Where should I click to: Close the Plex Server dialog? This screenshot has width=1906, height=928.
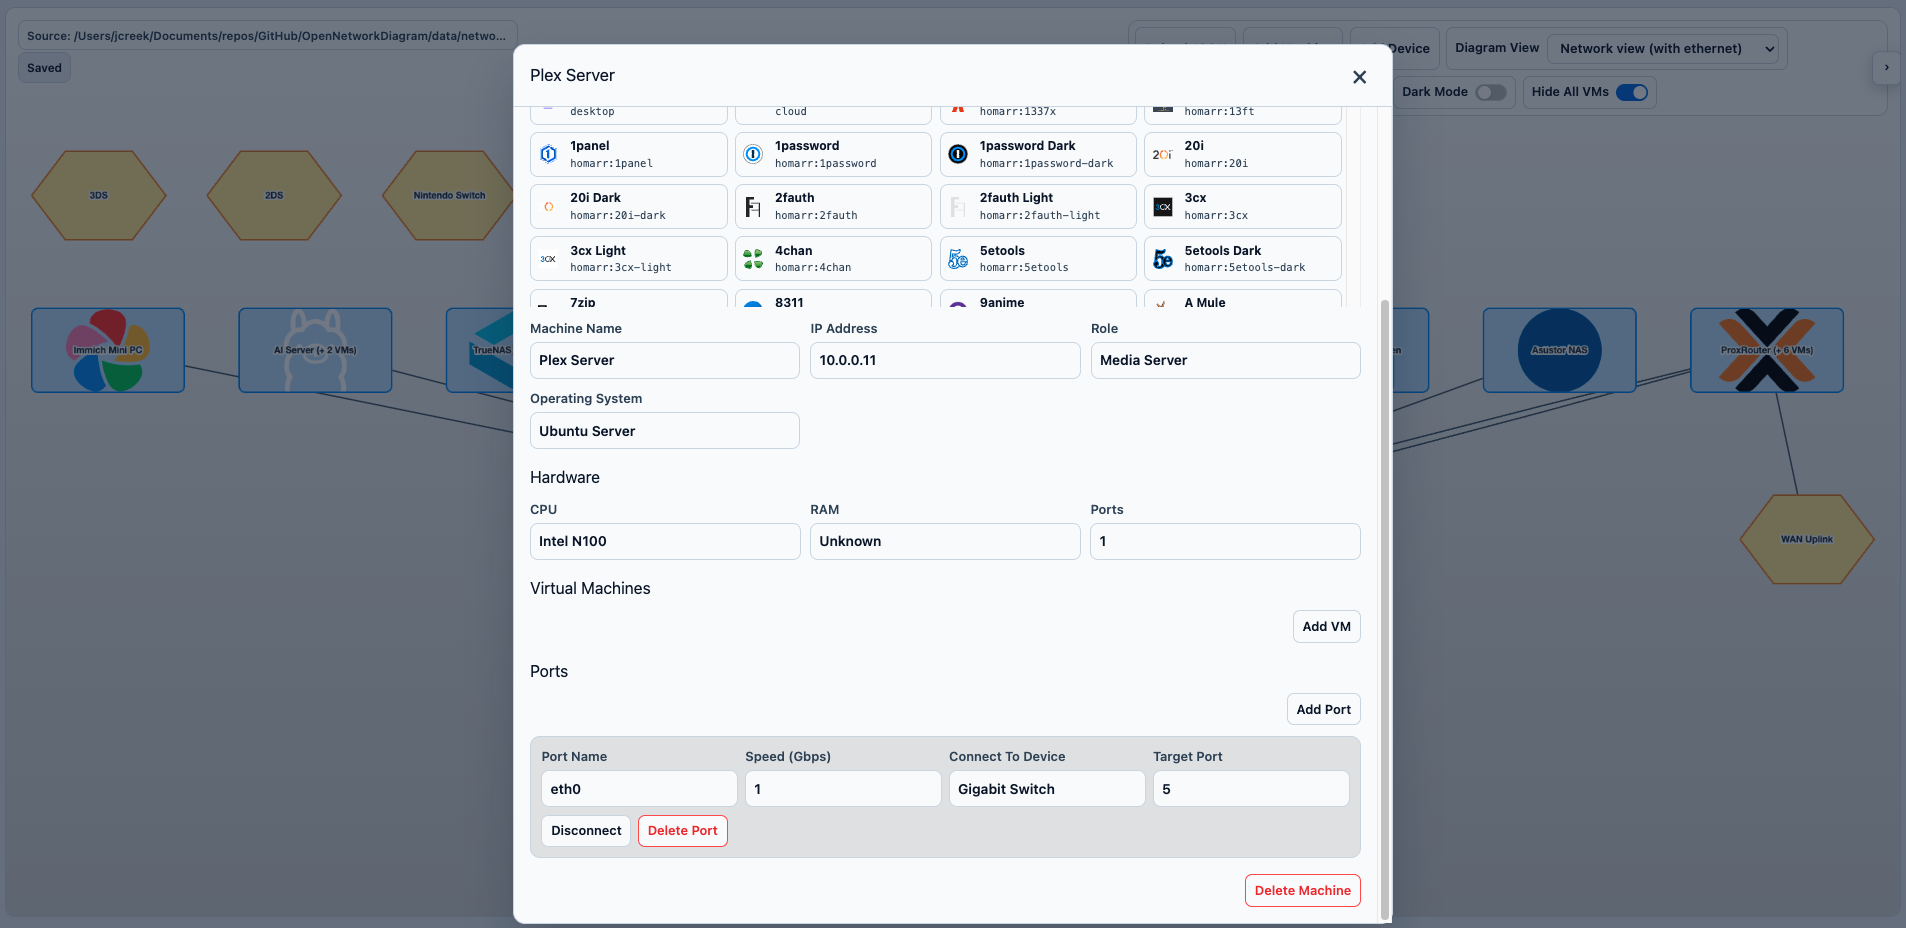1359,77
